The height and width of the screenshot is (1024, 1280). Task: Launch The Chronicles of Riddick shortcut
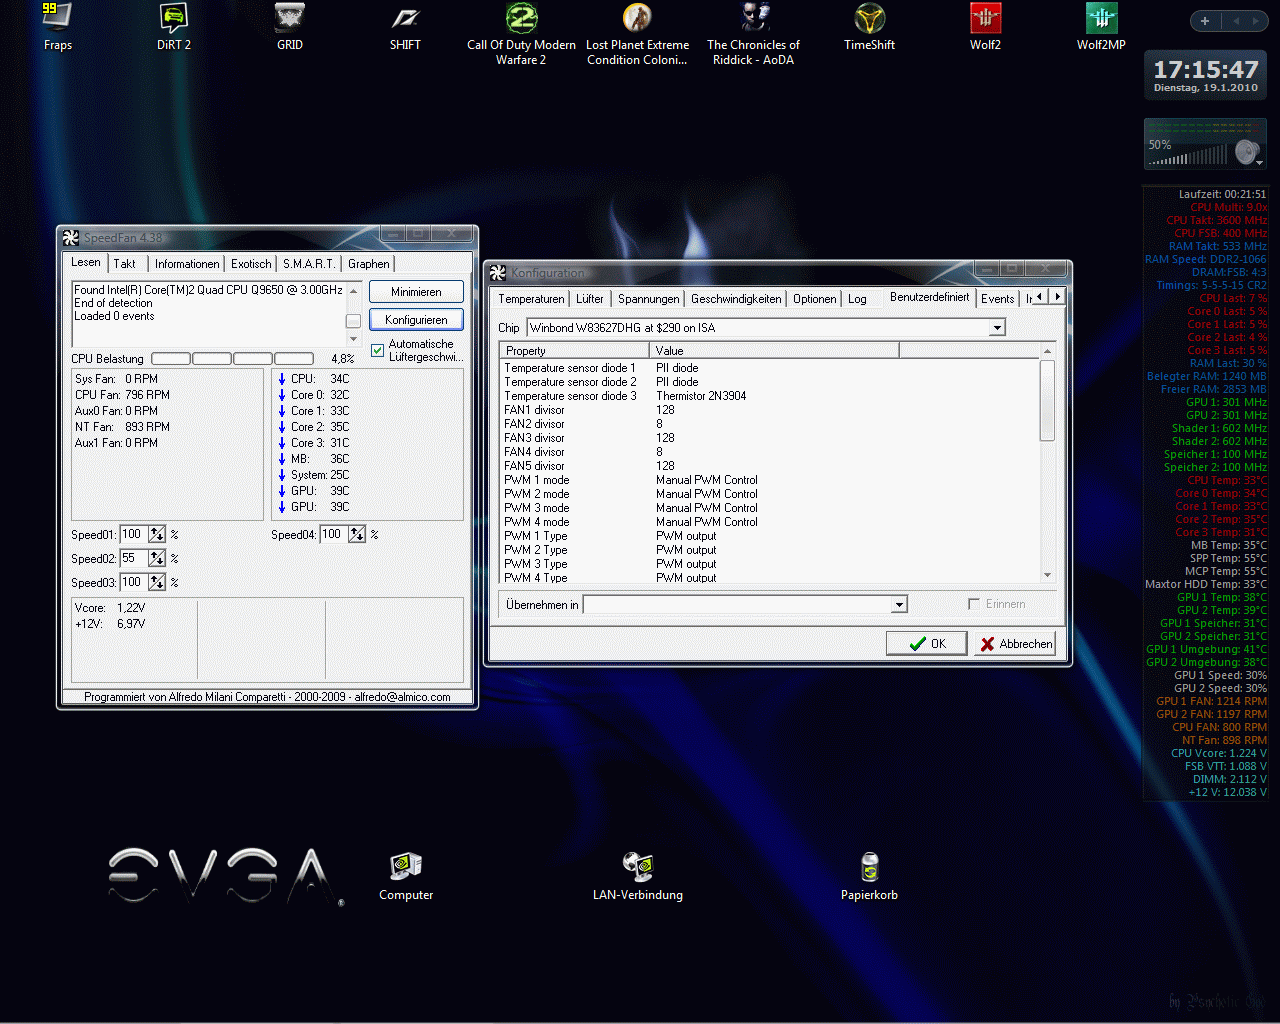point(753,34)
